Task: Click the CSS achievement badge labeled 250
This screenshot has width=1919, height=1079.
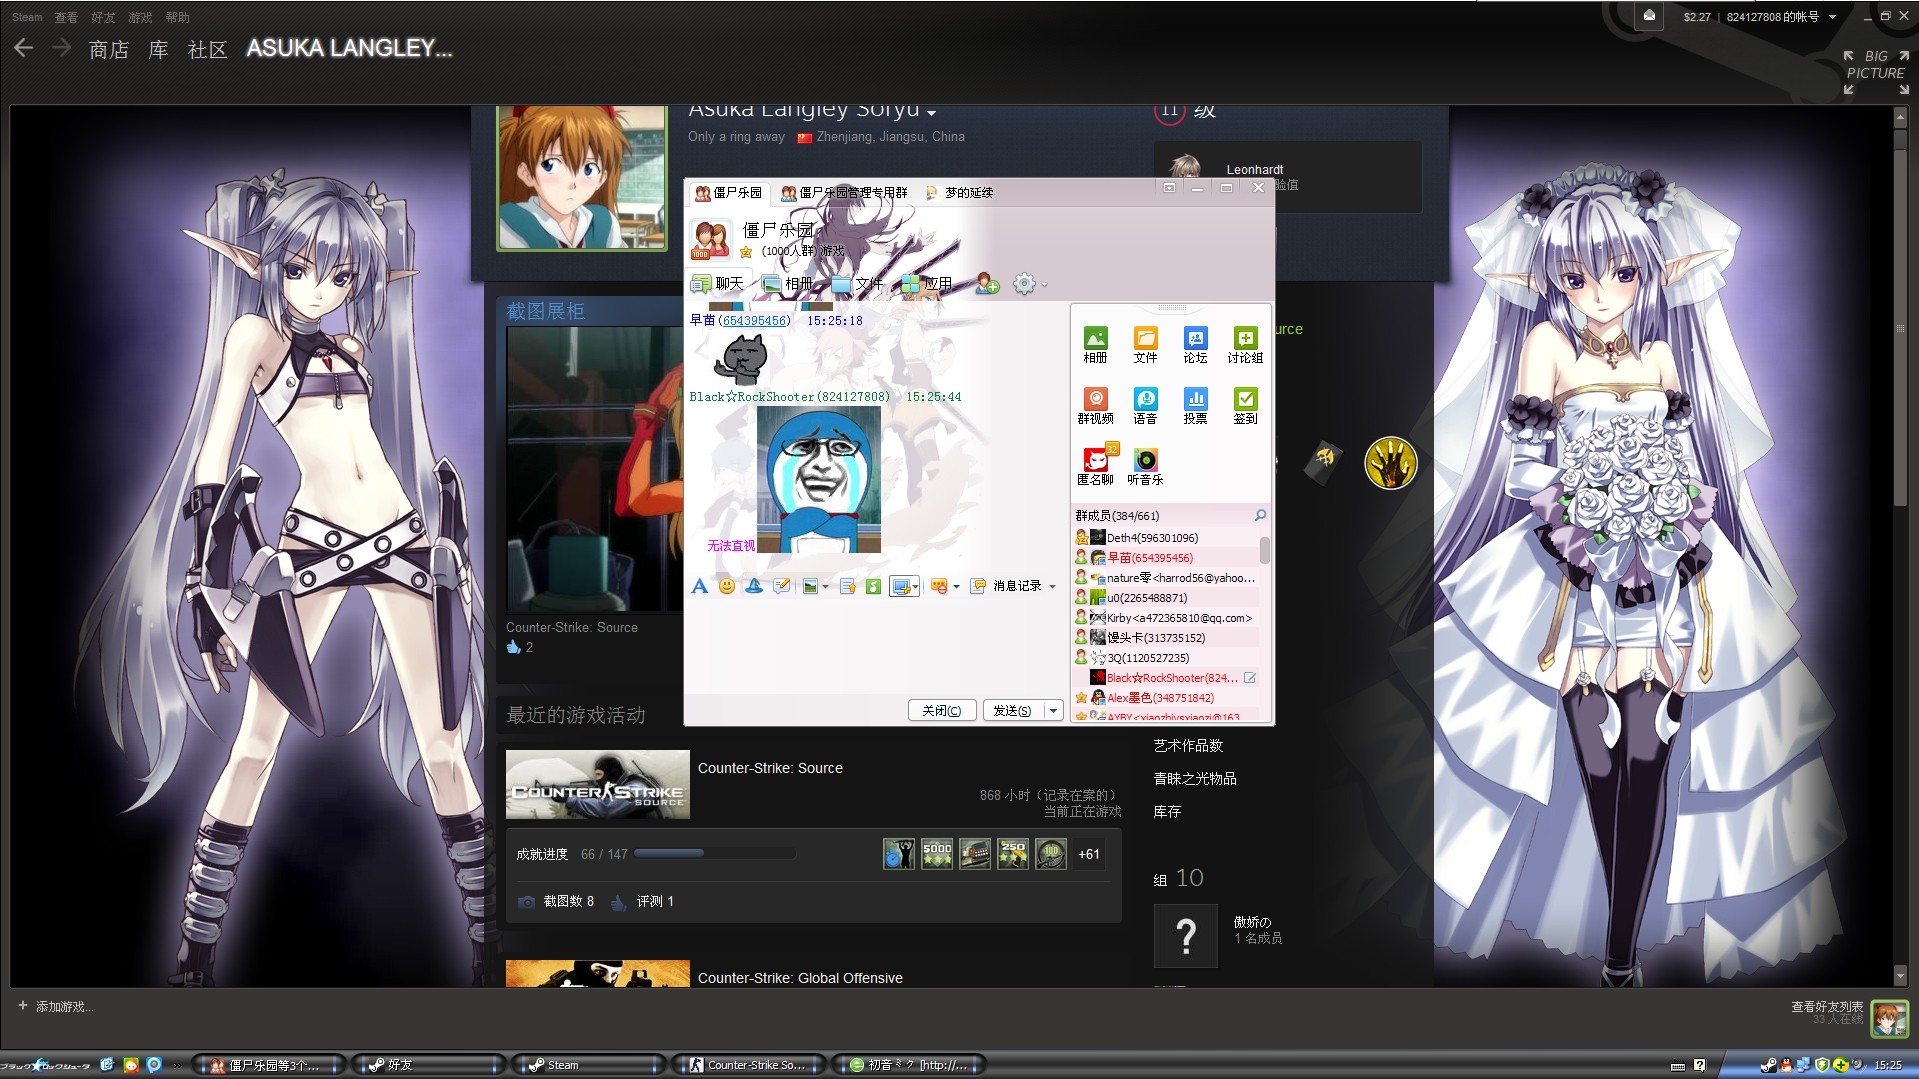Action: [x=1013, y=854]
